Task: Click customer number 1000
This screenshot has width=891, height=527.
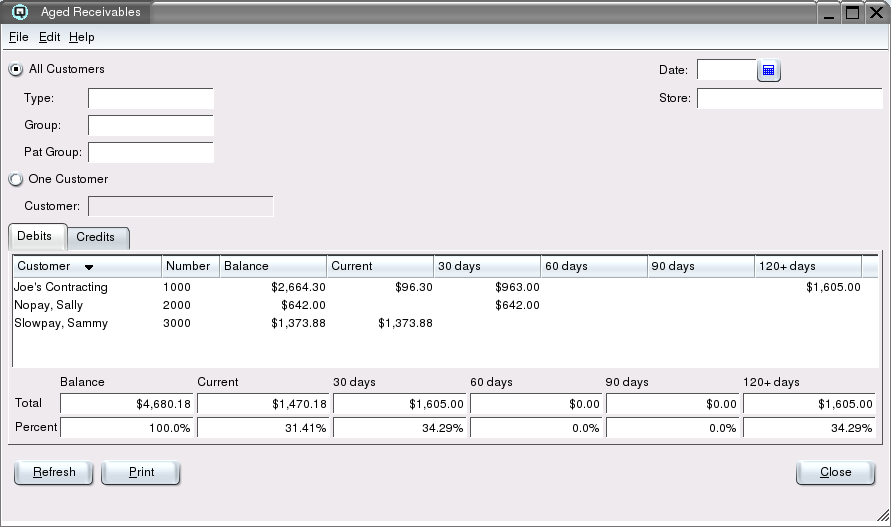Action: pyautogui.click(x=177, y=287)
